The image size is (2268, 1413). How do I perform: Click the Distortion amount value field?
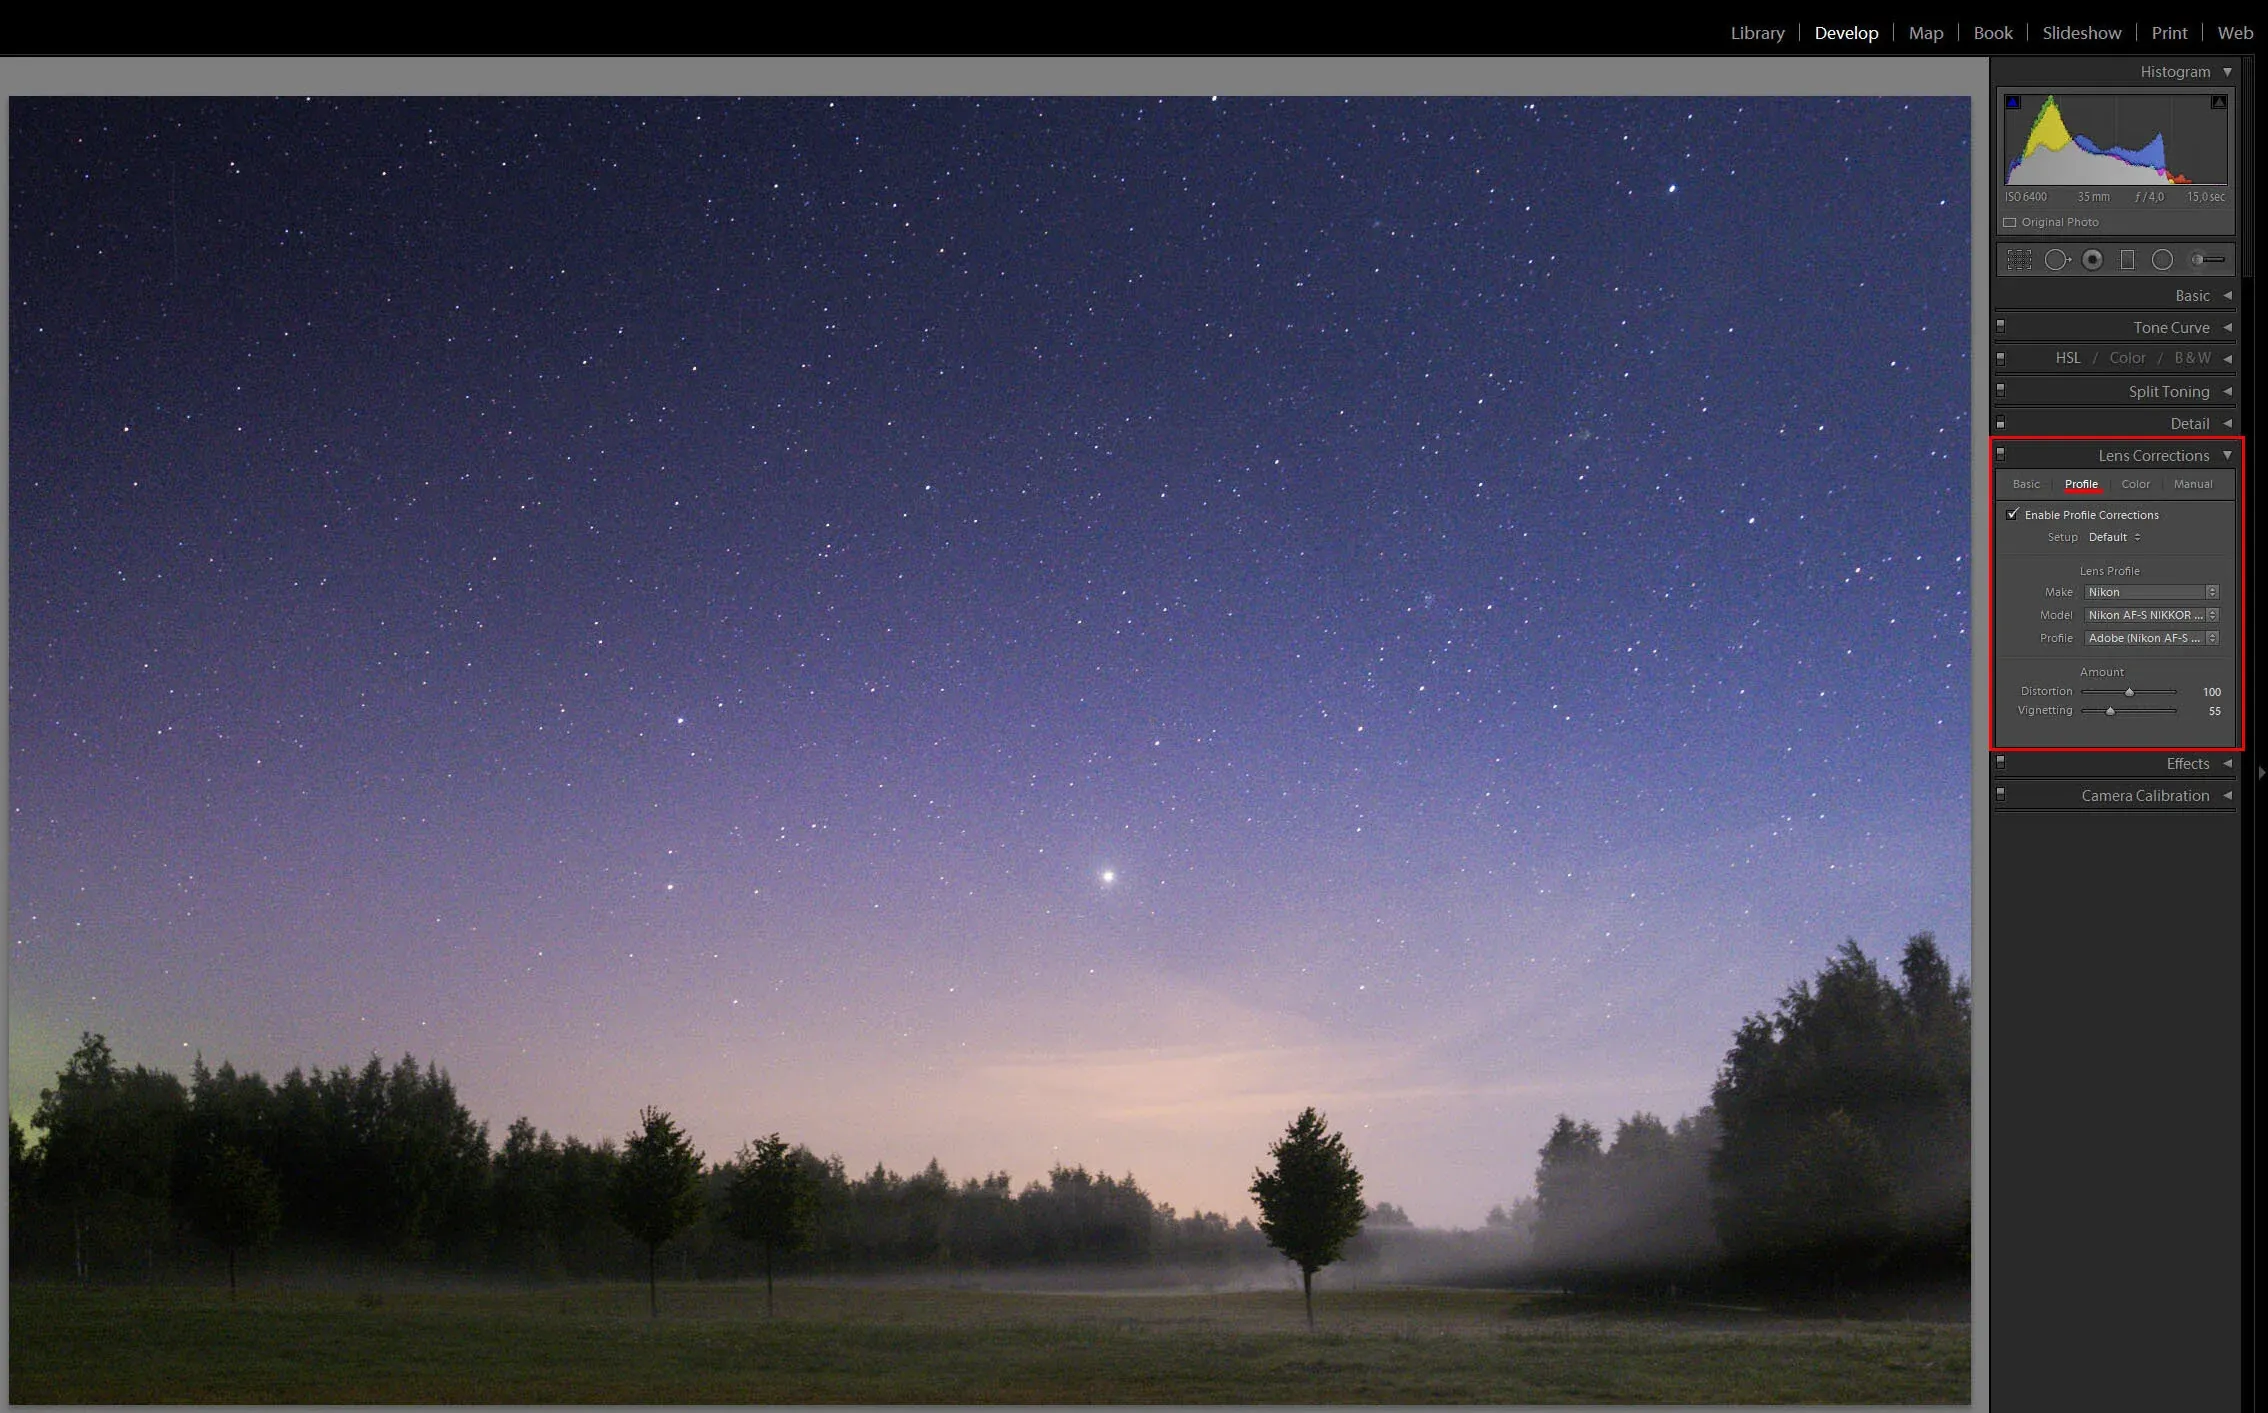2211,692
